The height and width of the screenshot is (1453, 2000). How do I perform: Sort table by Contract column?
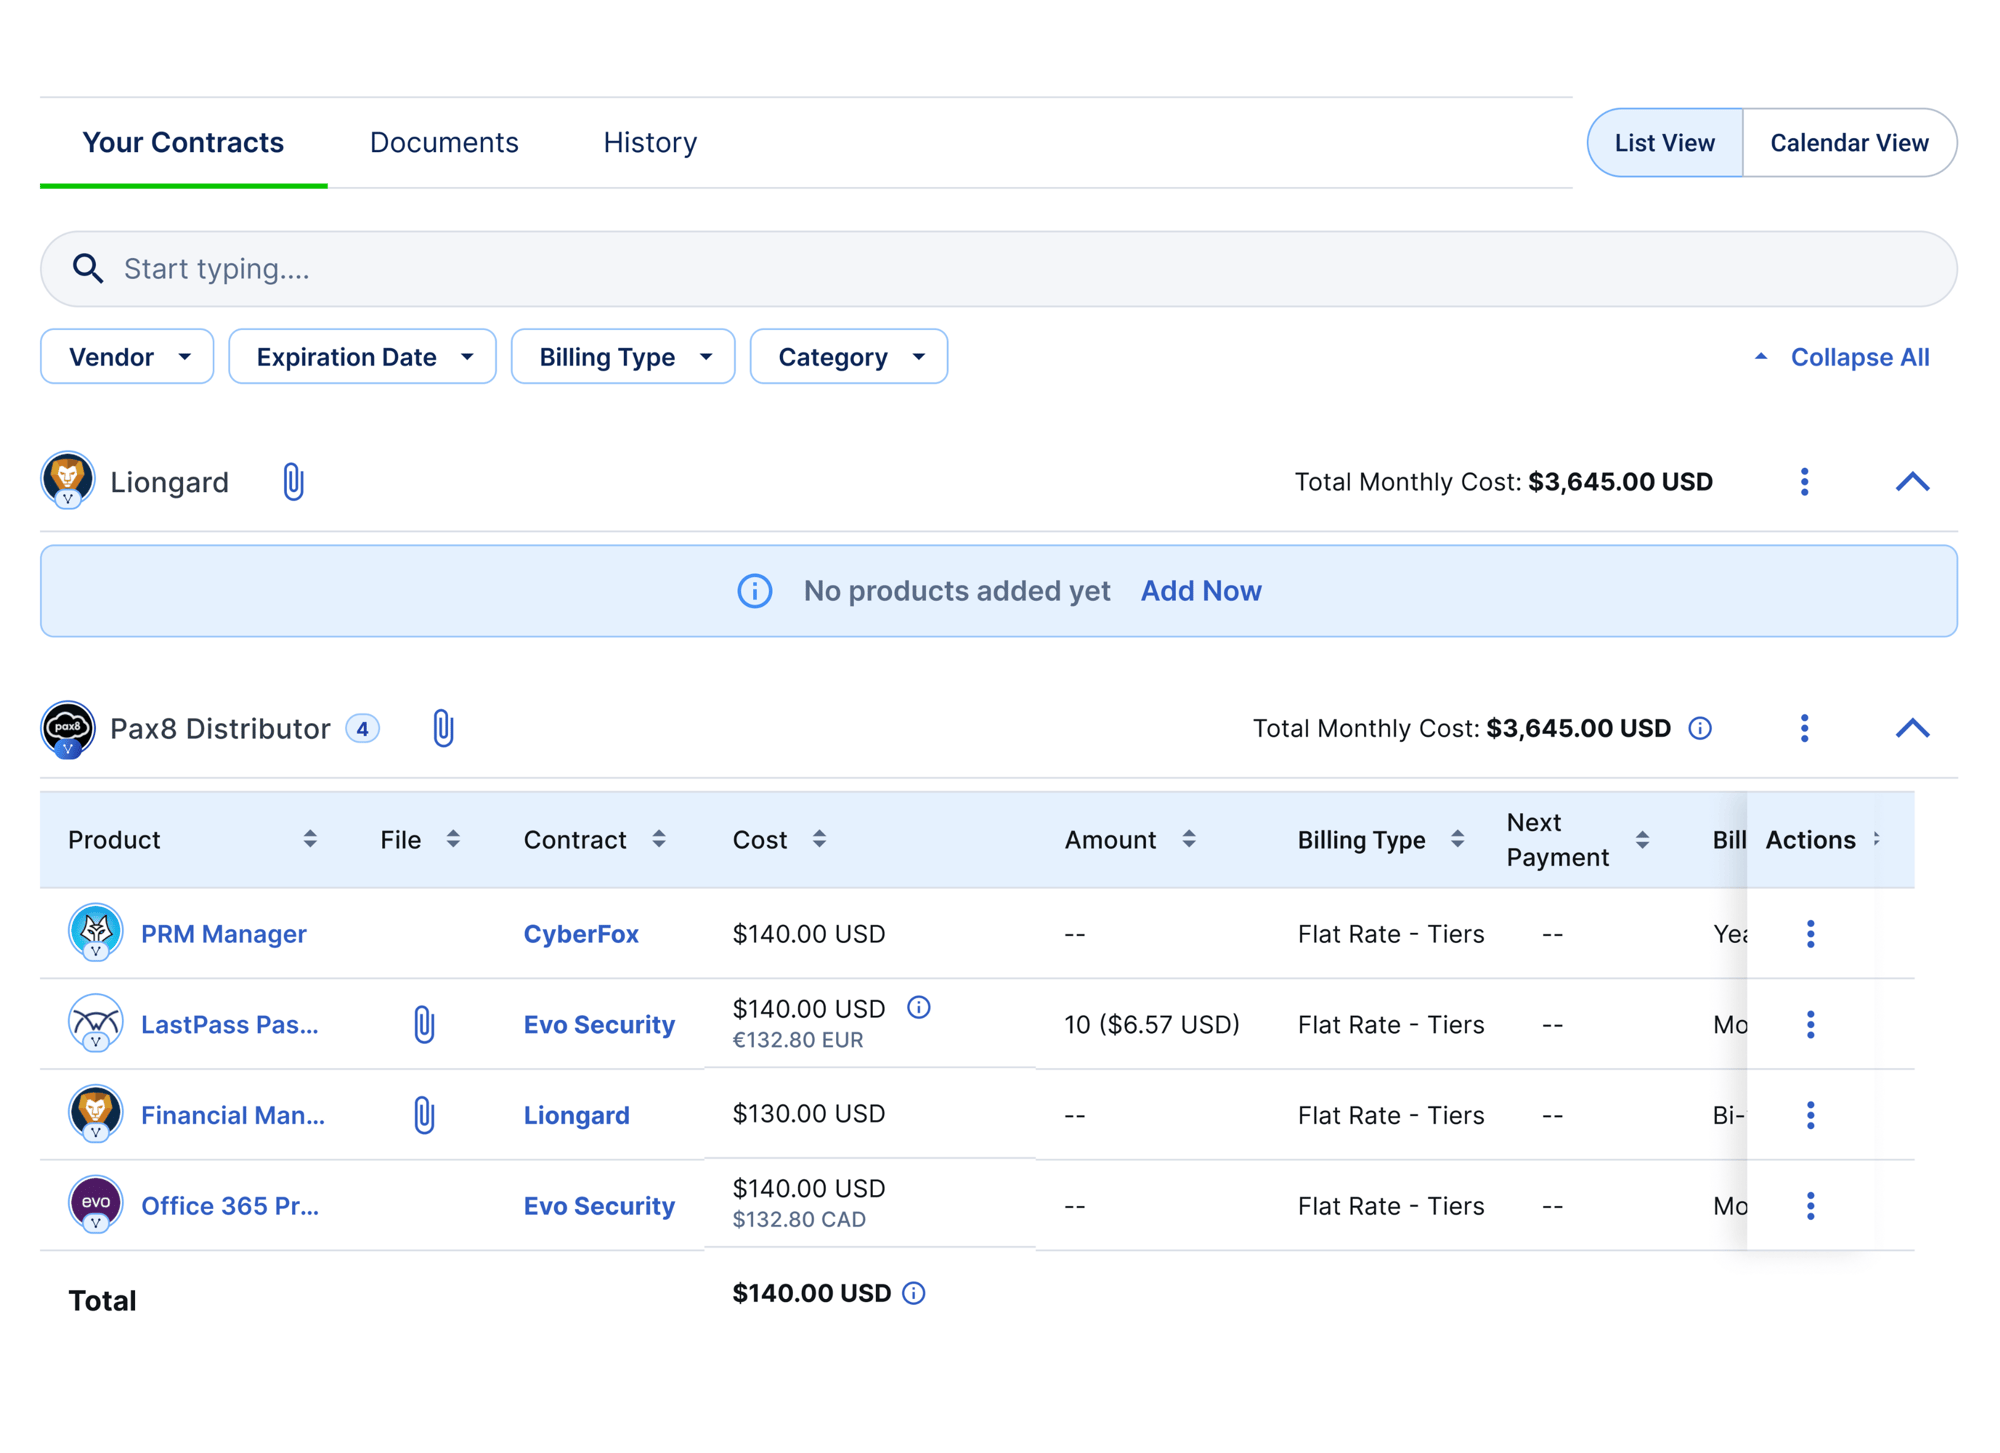[x=659, y=840]
